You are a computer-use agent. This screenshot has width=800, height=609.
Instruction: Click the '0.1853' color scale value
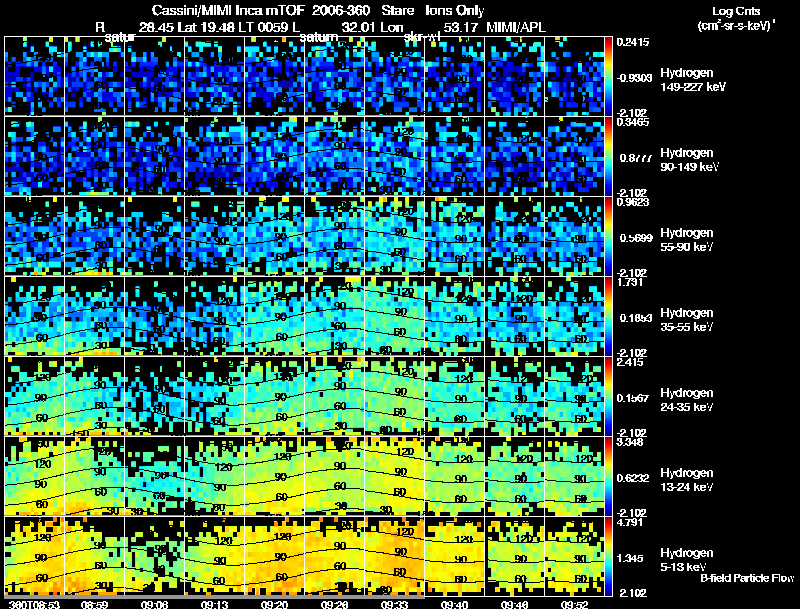[x=635, y=318]
